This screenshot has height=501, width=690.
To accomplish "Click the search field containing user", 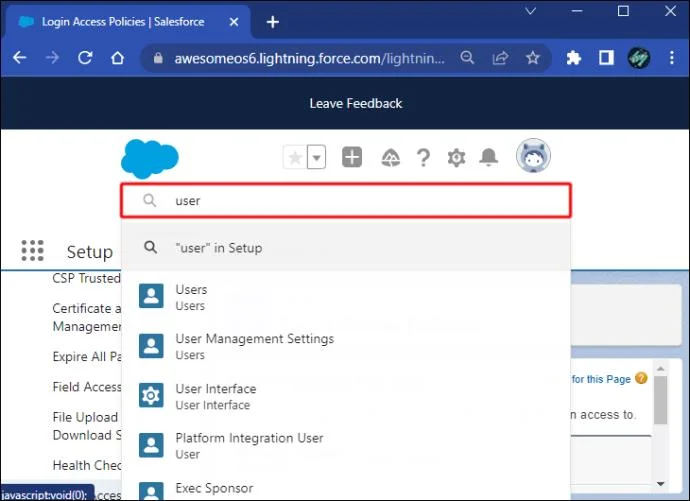I will pyautogui.click(x=346, y=201).
